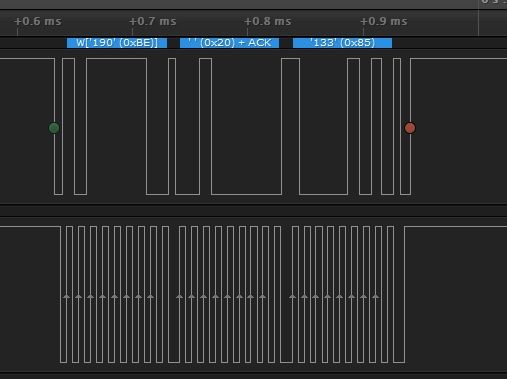Image resolution: width=507 pixels, height=379 pixels.
Task: Click the +0.9 ms time ruler label
Action: pos(384,21)
